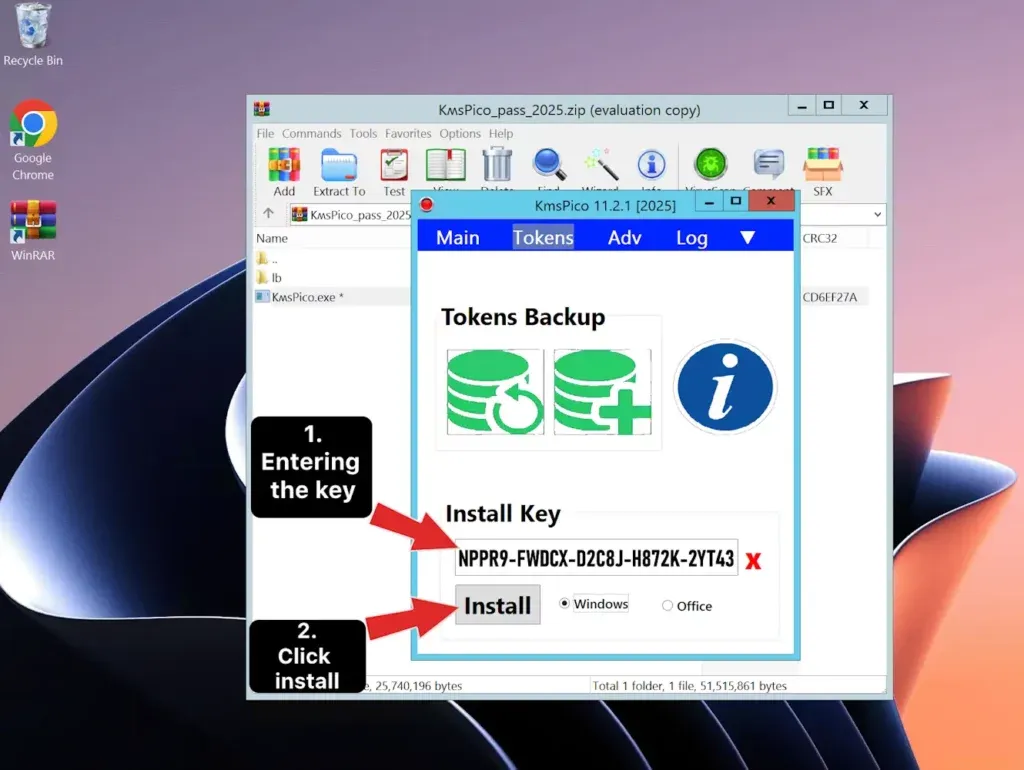Switch to the Main tab in KmsPico
The image size is (1024, 770).
point(457,237)
